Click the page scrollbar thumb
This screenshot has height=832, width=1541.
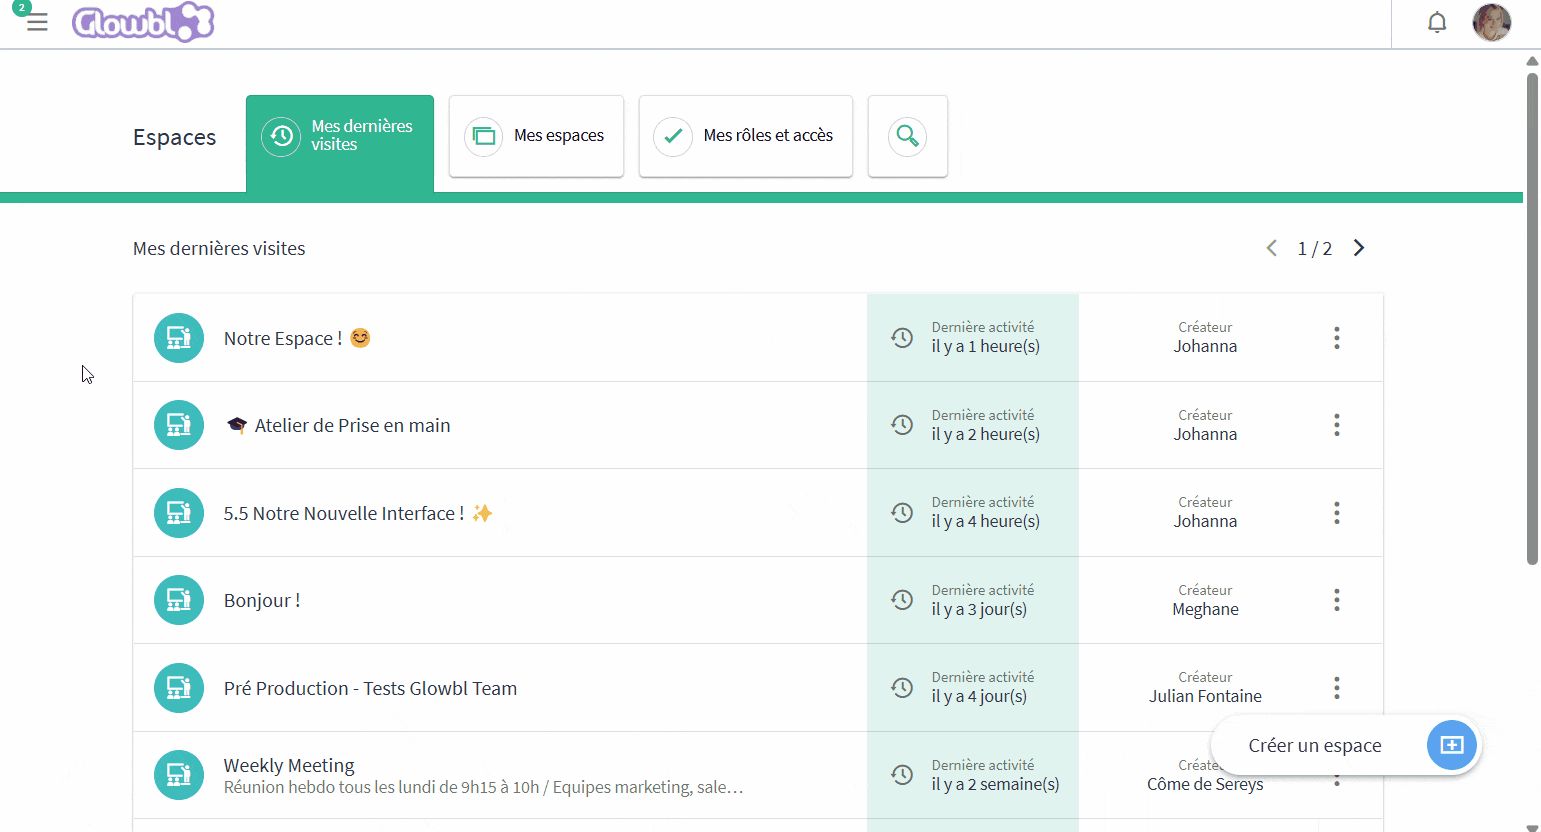(1532, 318)
